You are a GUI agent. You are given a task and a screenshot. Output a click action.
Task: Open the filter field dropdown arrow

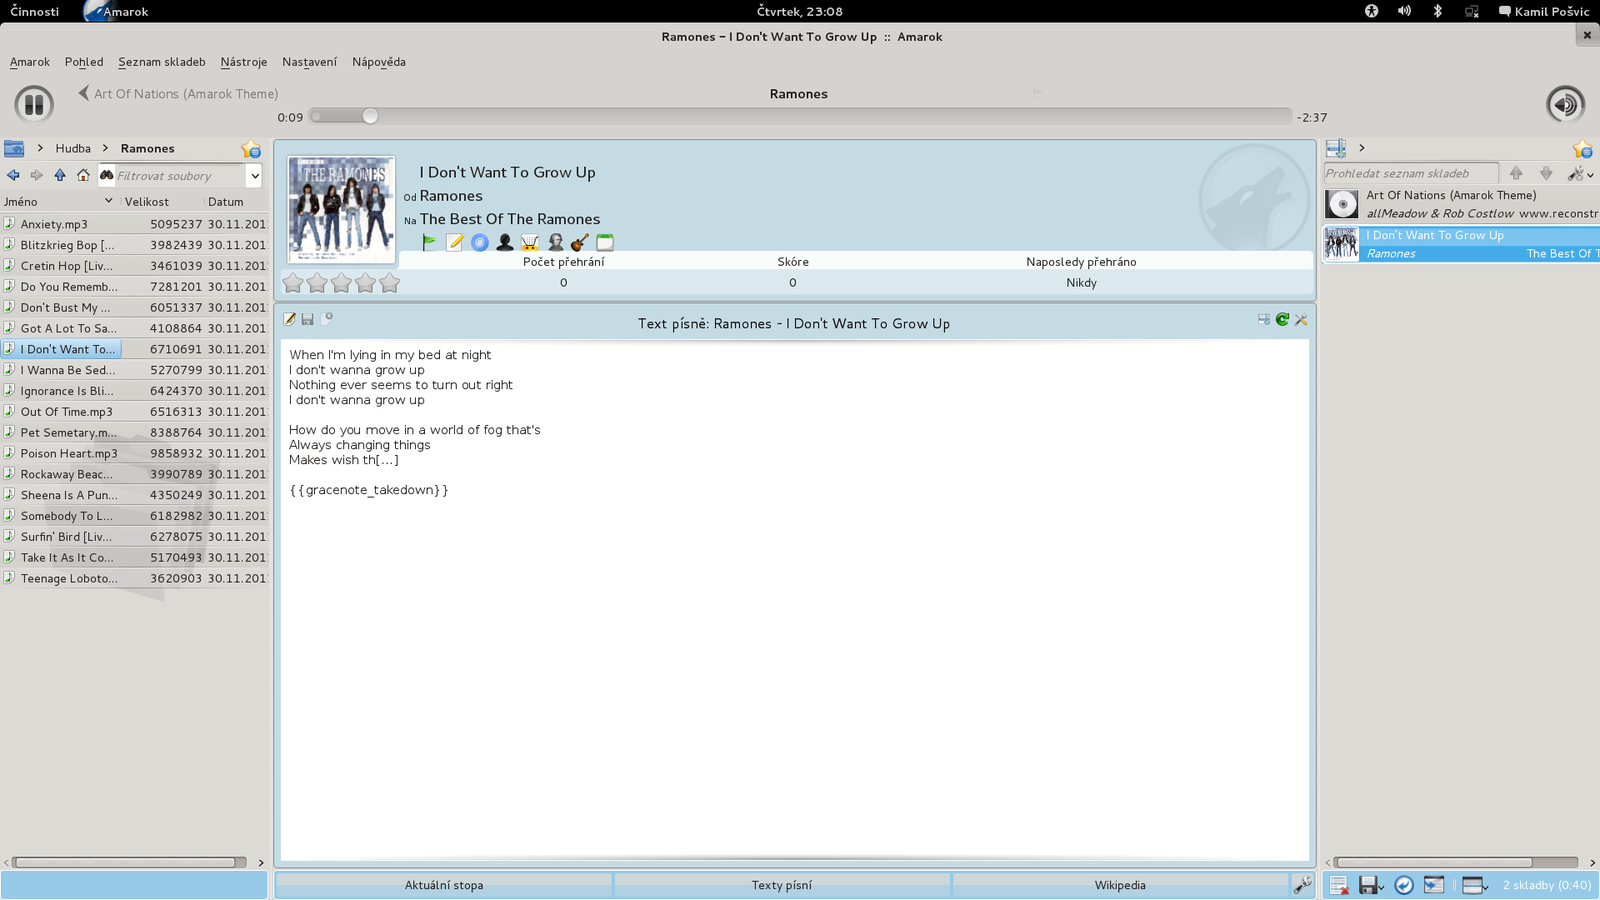pos(255,176)
